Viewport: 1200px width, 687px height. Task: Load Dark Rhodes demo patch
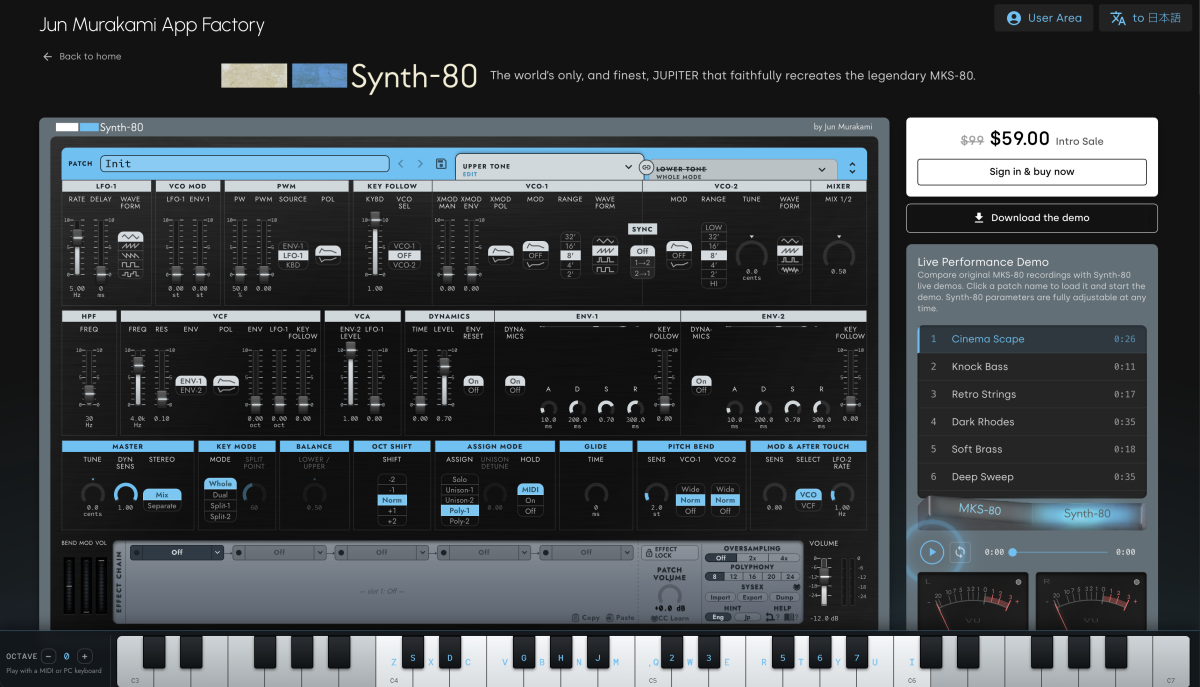click(1032, 422)
